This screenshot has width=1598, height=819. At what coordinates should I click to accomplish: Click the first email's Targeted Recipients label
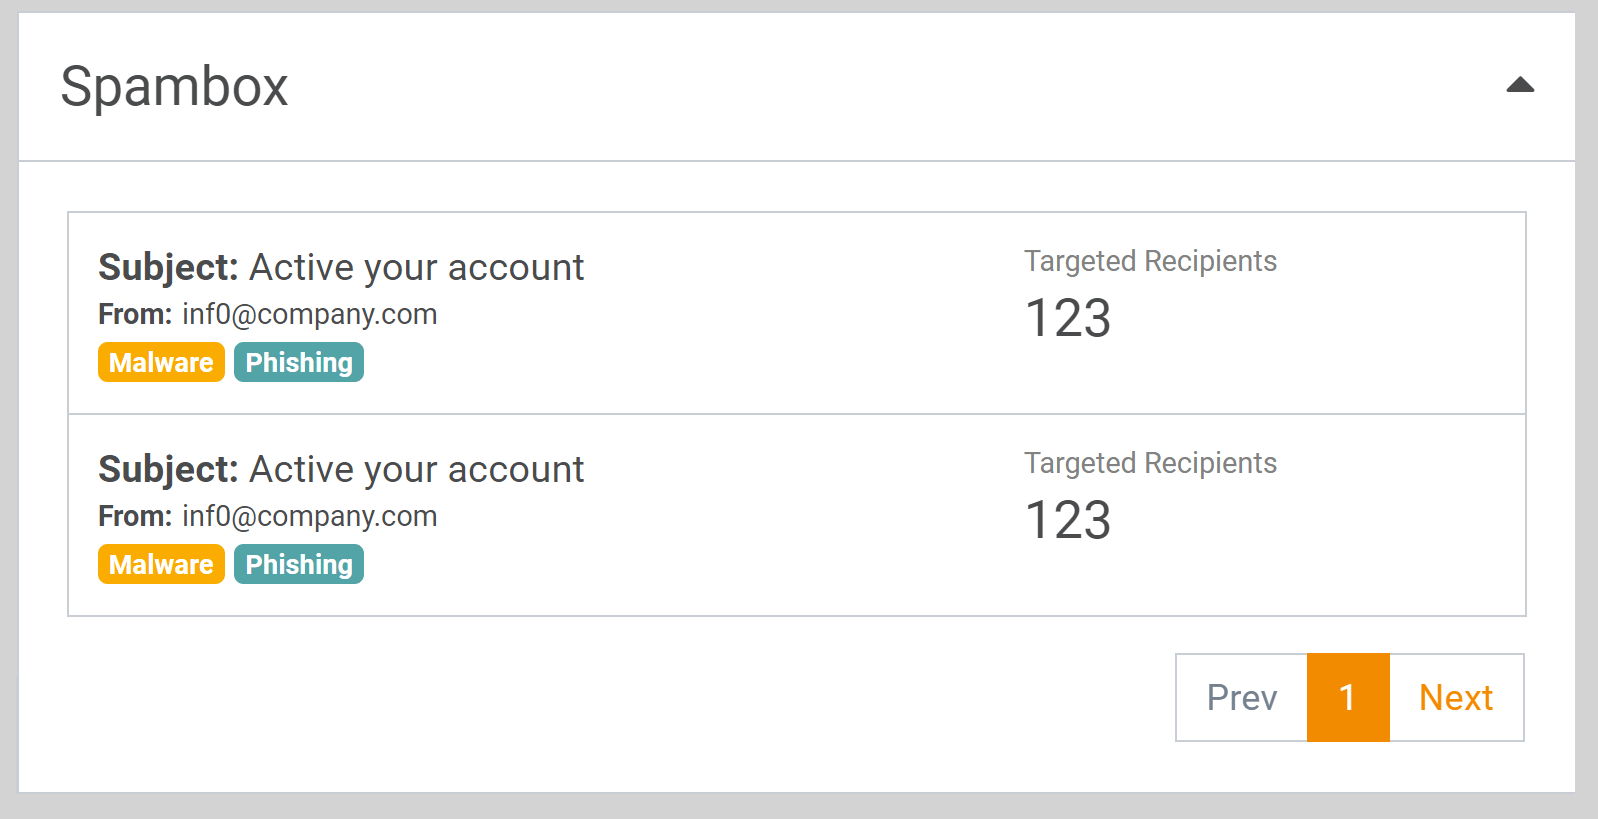pos(1150,261)
